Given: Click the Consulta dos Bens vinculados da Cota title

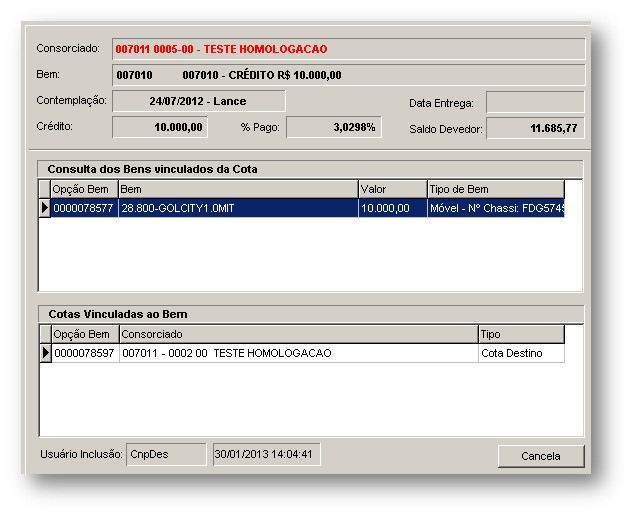Looking at the screenshot, I should click(152, 169).
